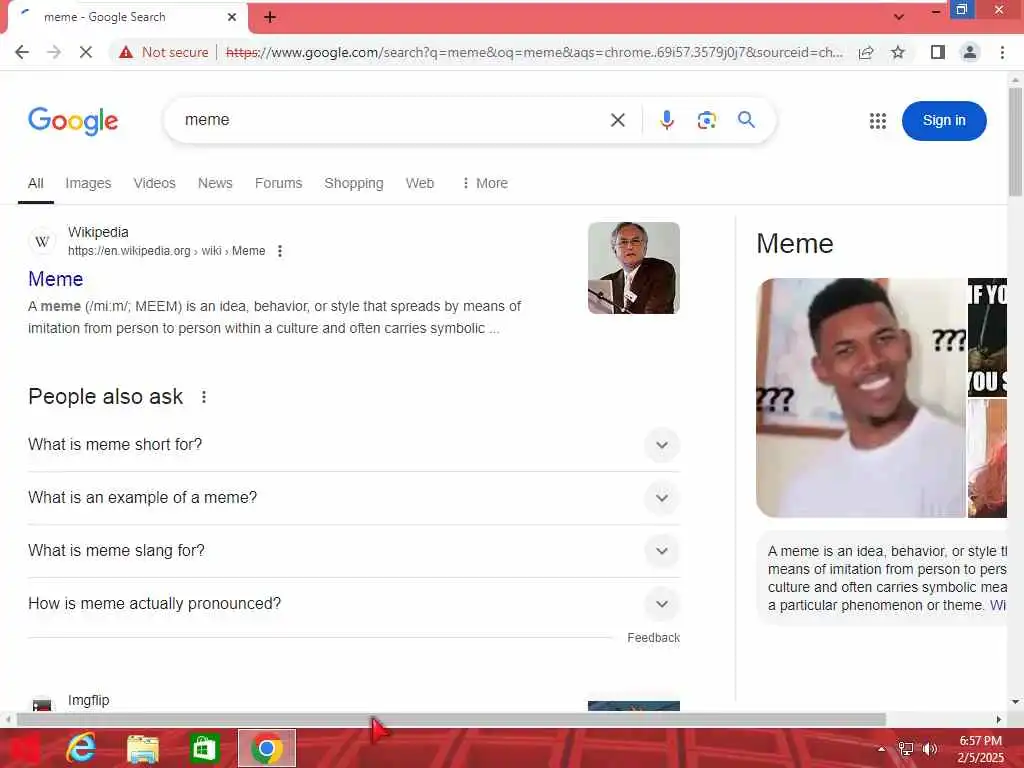Viewport: 1024px width, 768px height.
Task: Select the All results tab
Action: click(x=36, y=184)
